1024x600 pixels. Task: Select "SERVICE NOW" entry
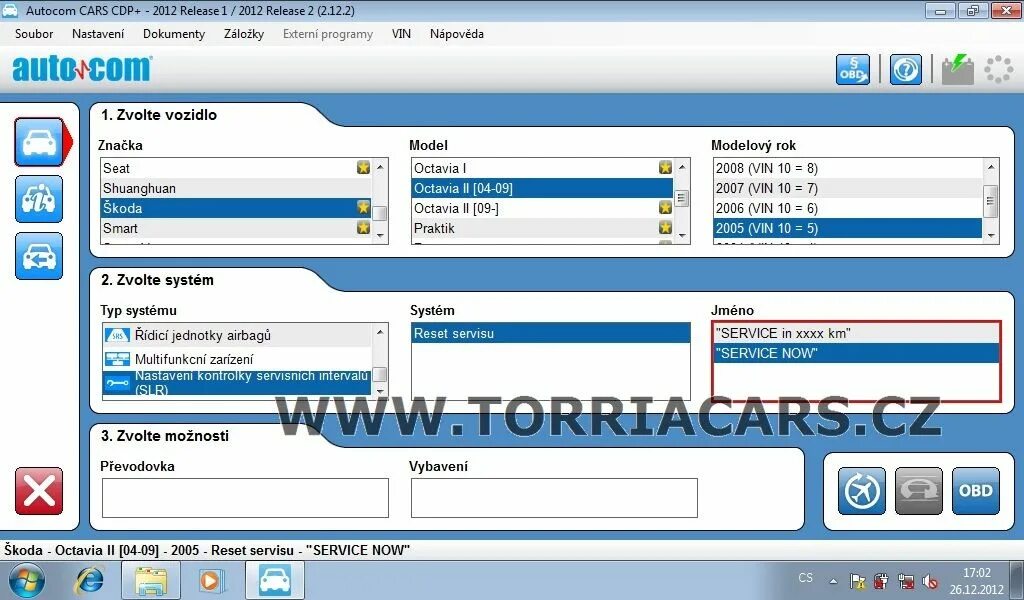click(x=856, y=353)
